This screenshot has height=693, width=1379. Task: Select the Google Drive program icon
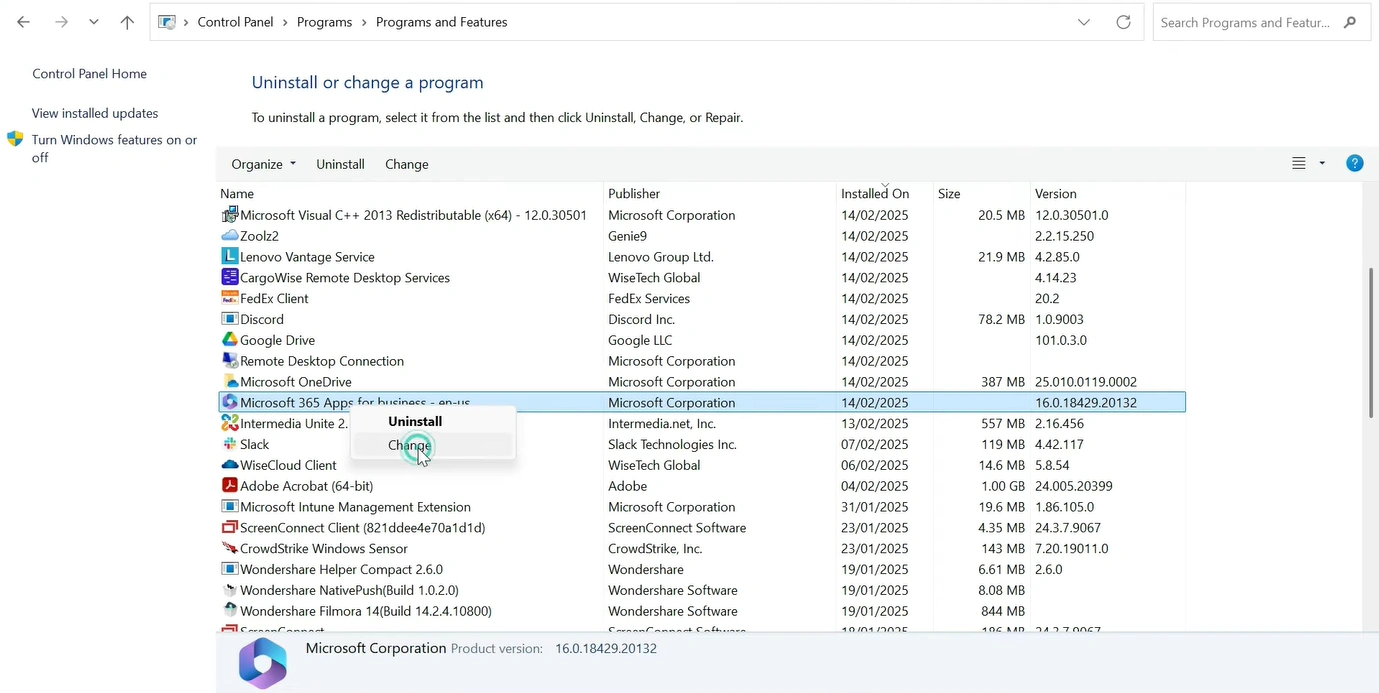tap(230, 340)
